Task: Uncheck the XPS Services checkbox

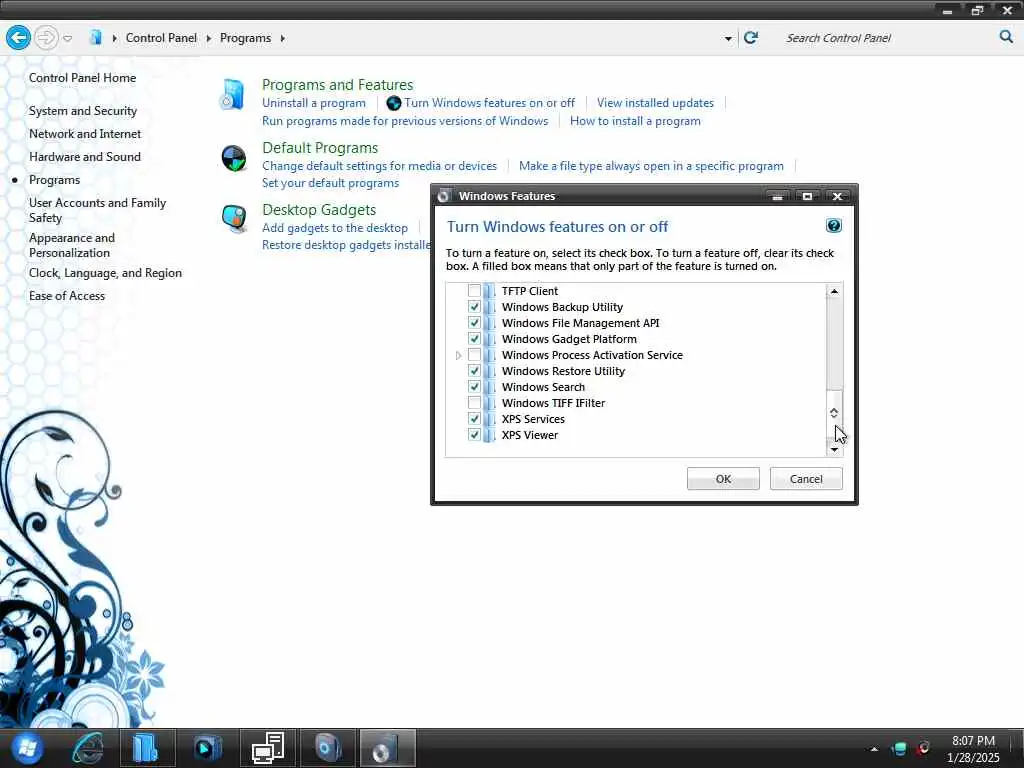Action: (x=474, y=419)
